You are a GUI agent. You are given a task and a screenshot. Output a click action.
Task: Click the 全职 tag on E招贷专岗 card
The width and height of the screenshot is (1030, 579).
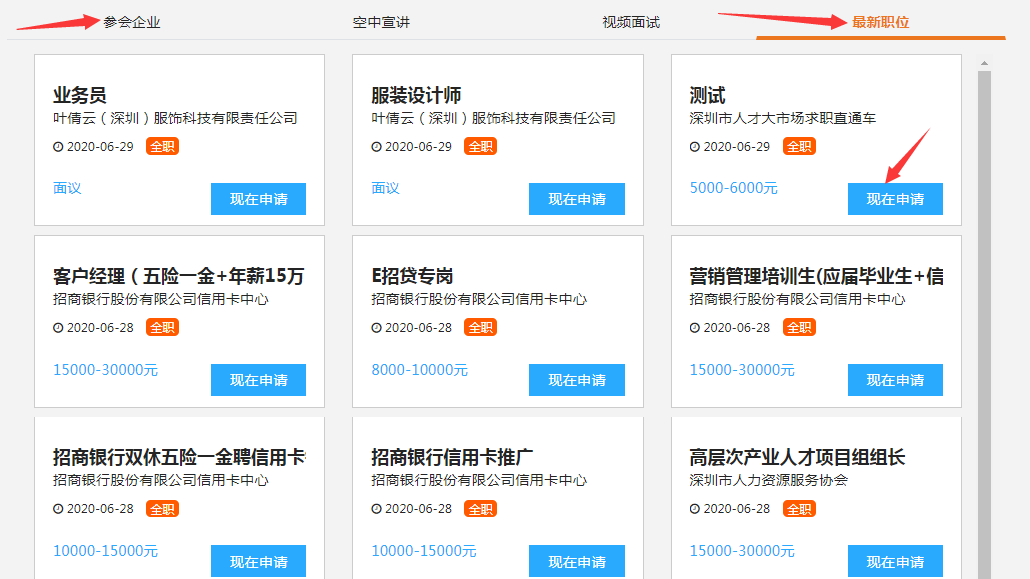[480, 327]
